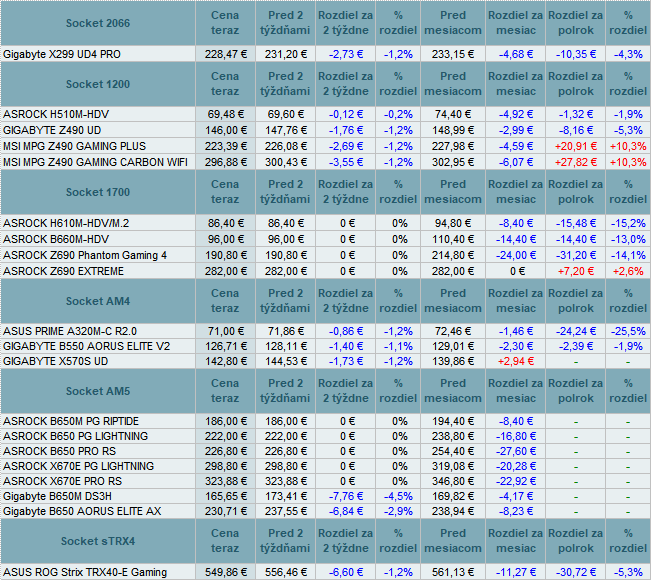Image resolution: width=651 pixels, height=580 pixels.
Task: Click the '-4,5%' percent cell
Action: tap(398, 496)
